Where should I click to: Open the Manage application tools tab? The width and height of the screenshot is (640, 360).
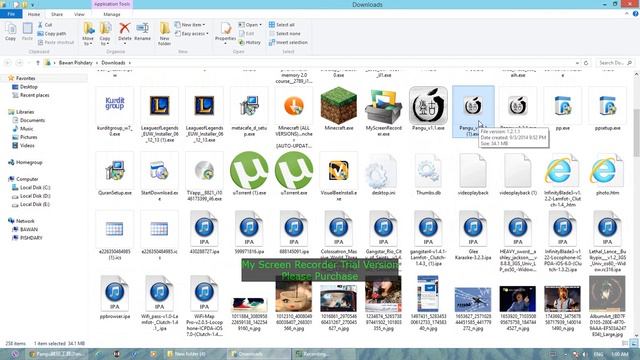click(x=112, y=14)
